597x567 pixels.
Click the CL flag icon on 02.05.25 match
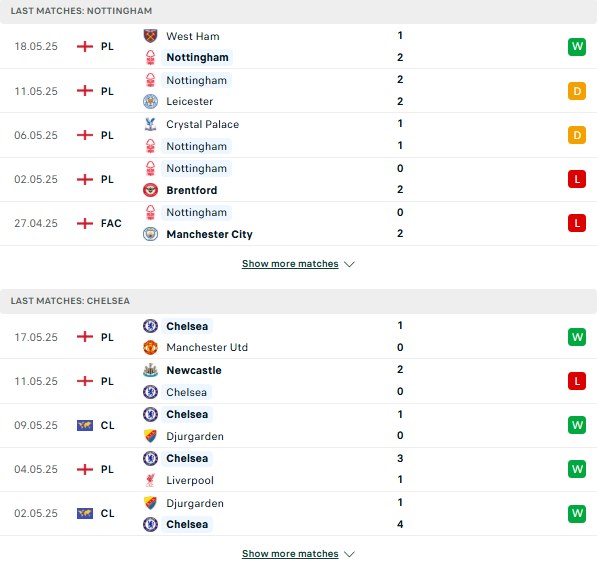coord(85,513)
